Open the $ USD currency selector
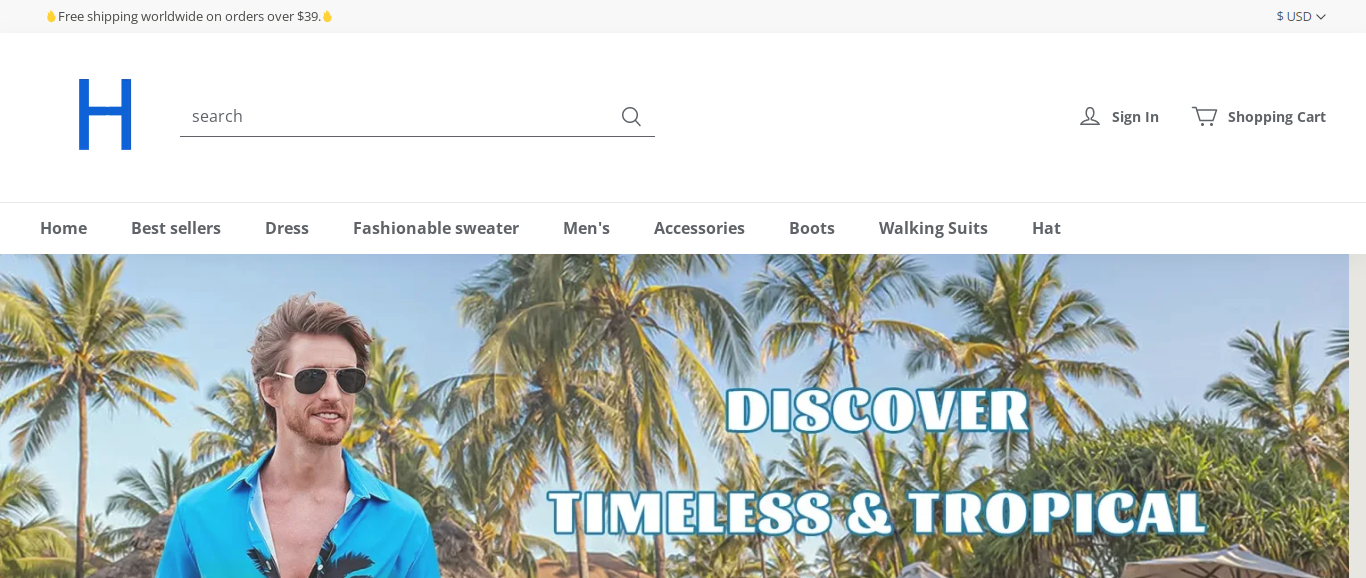This screenshot has height=578, width=1366. pos(1301,16)
